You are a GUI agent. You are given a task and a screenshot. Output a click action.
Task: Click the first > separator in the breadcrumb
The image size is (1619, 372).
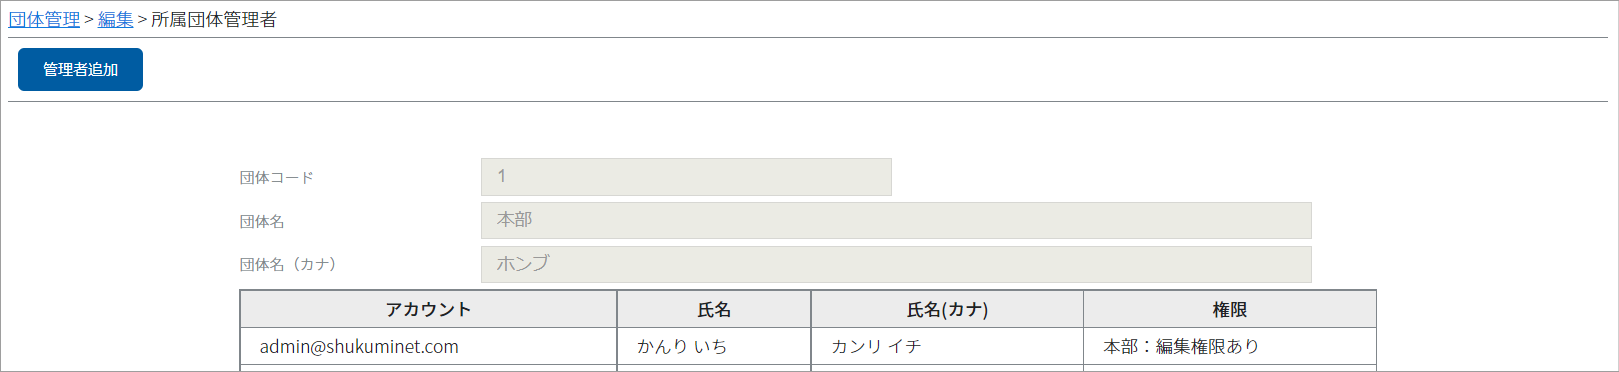coord(89,20)
